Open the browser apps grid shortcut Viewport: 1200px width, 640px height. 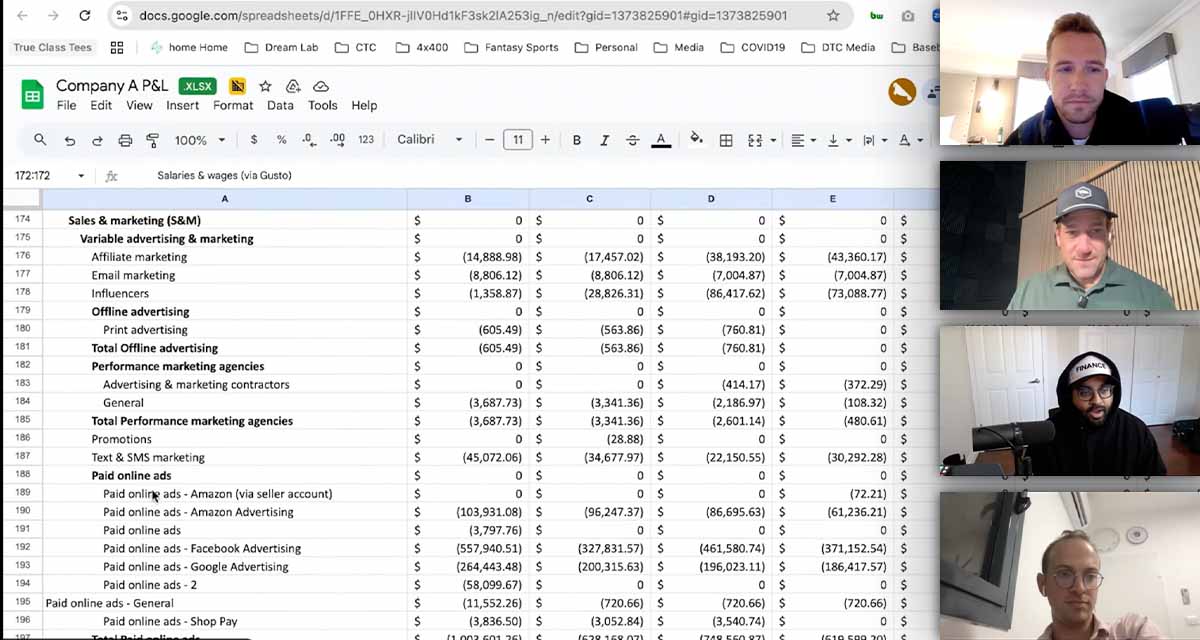click(117, 47)
